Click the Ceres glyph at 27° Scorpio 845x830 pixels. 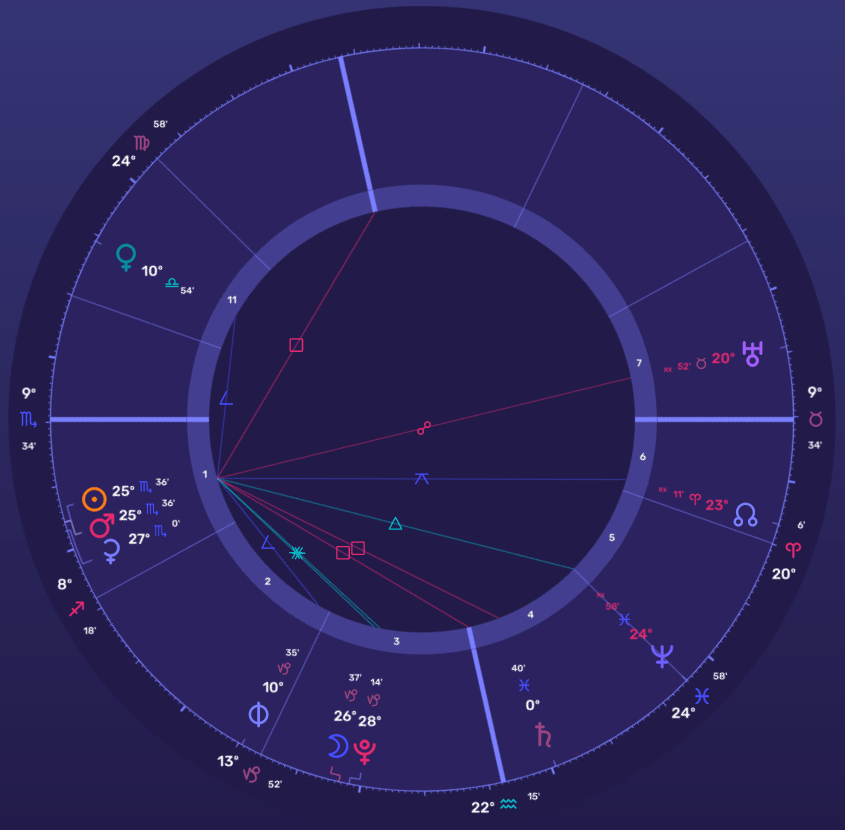pyautogui.click(x=111, y=547)
